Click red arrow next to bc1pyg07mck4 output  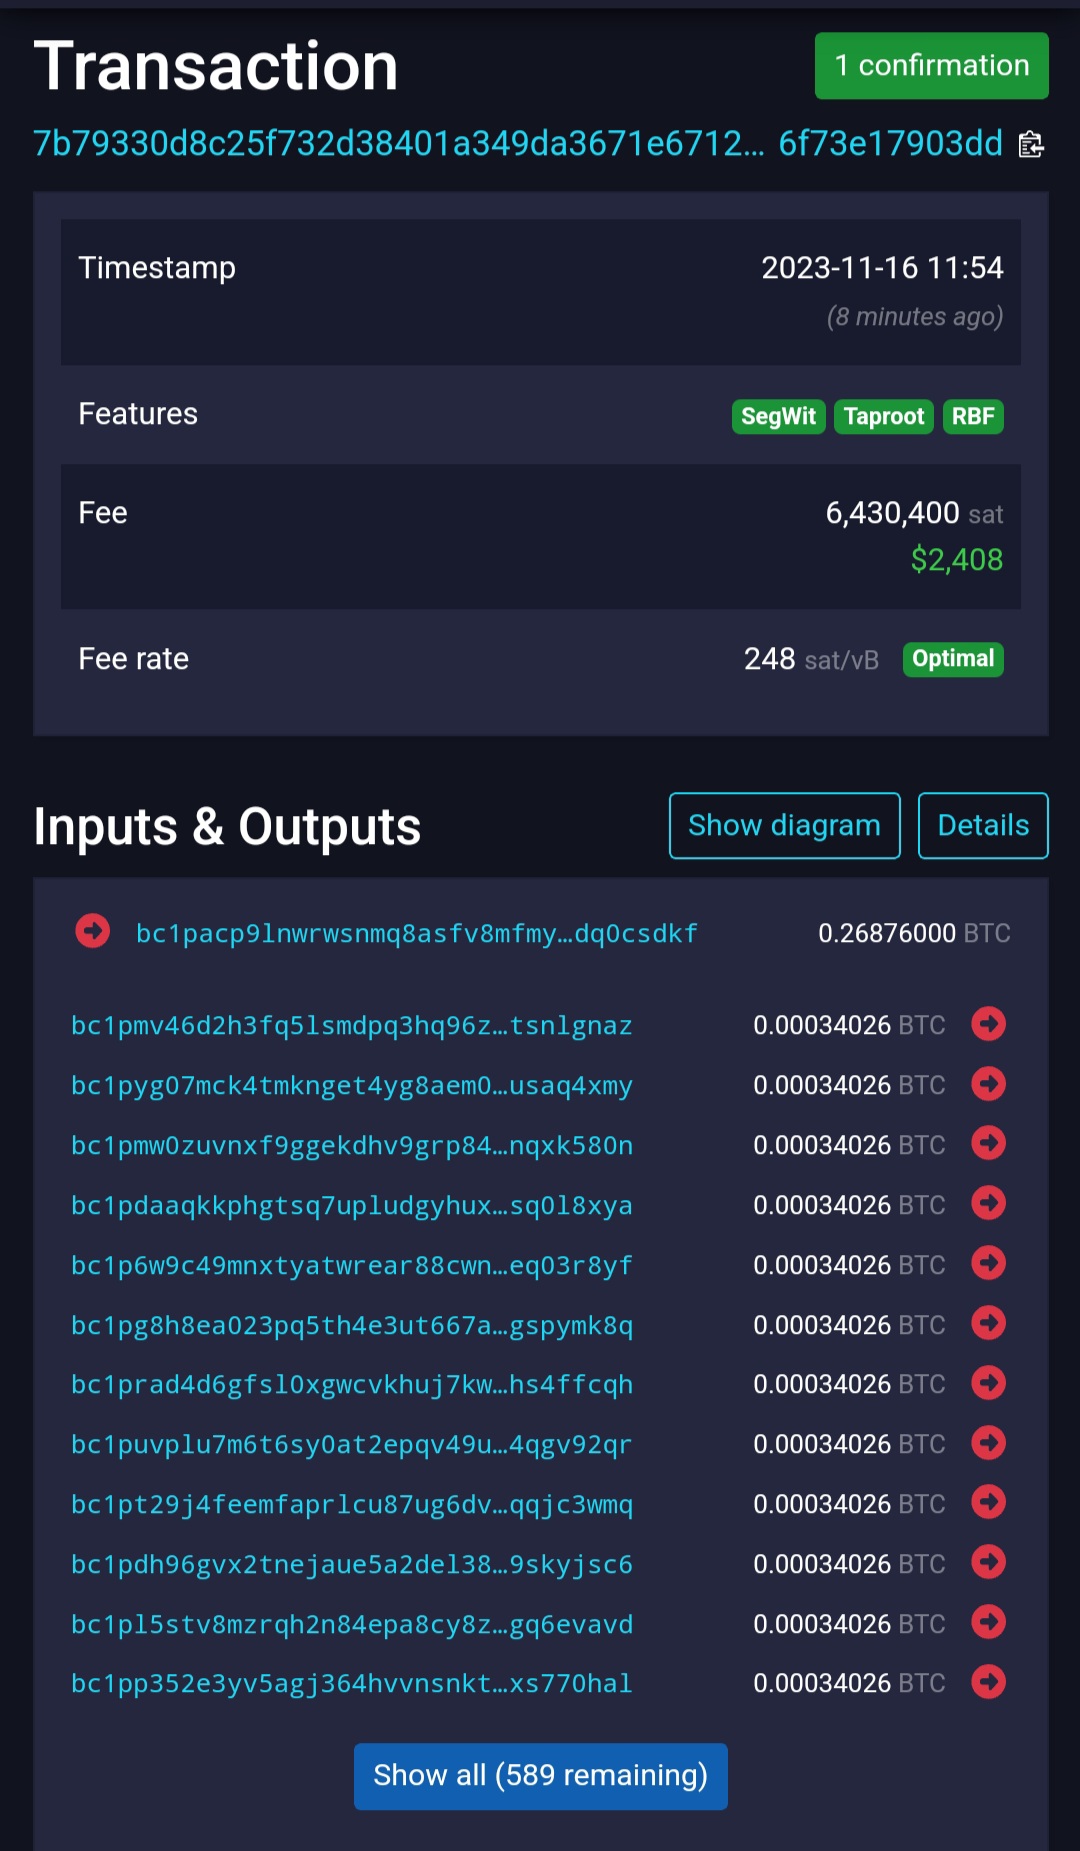pyautogui.click(x=988, y=1084)
